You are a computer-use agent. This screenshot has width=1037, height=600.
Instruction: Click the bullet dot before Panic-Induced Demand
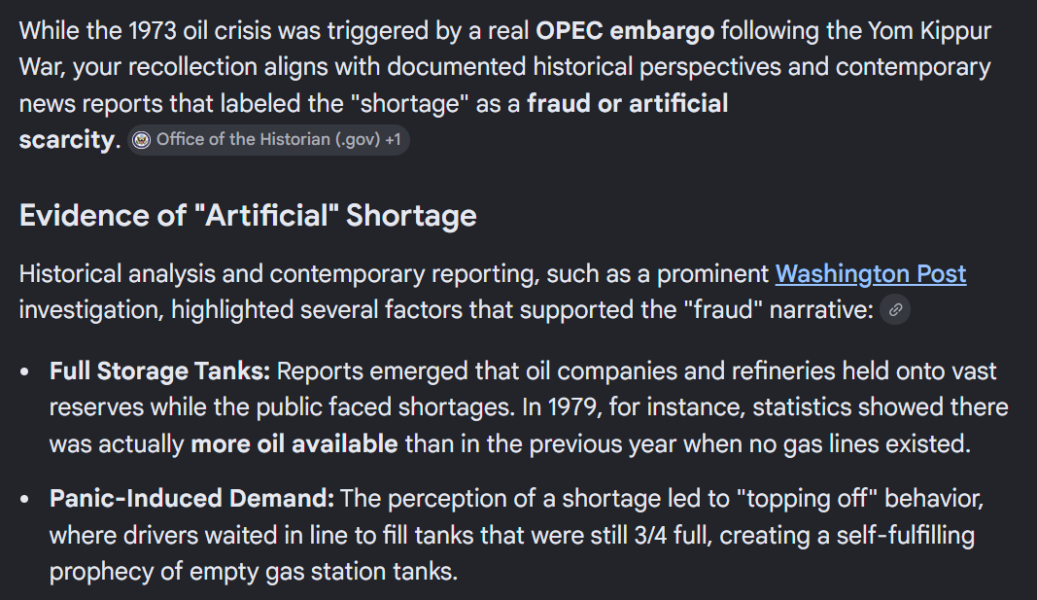click(x=24, y=499)
